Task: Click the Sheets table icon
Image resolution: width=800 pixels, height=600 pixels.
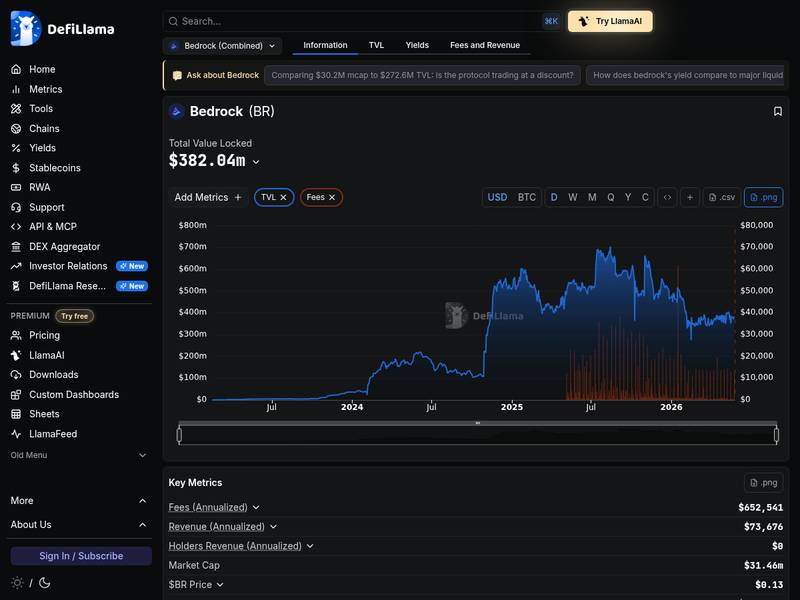Action: [x=16, y=414]
